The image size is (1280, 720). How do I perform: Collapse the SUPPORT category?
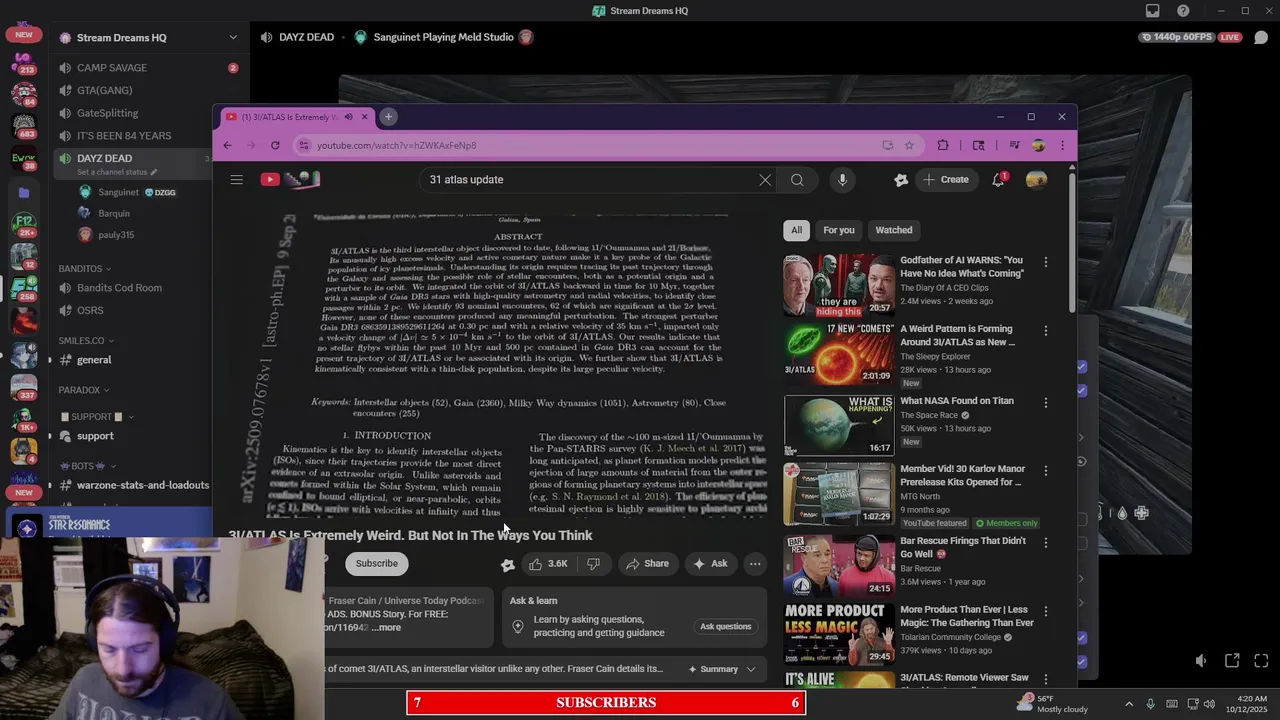click(96, 417)
